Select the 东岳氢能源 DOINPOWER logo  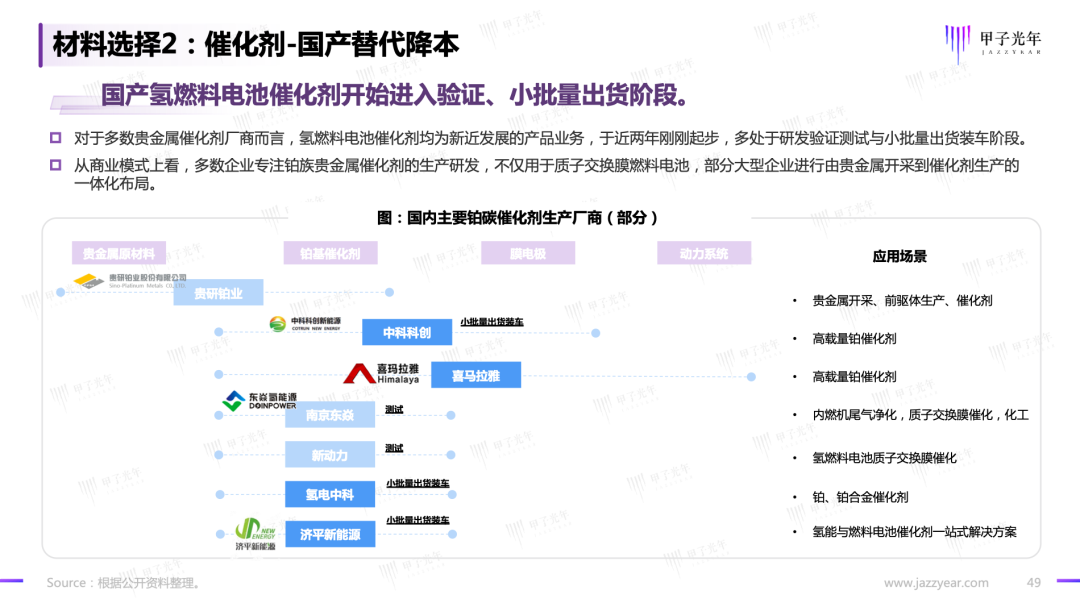(259, 401)
